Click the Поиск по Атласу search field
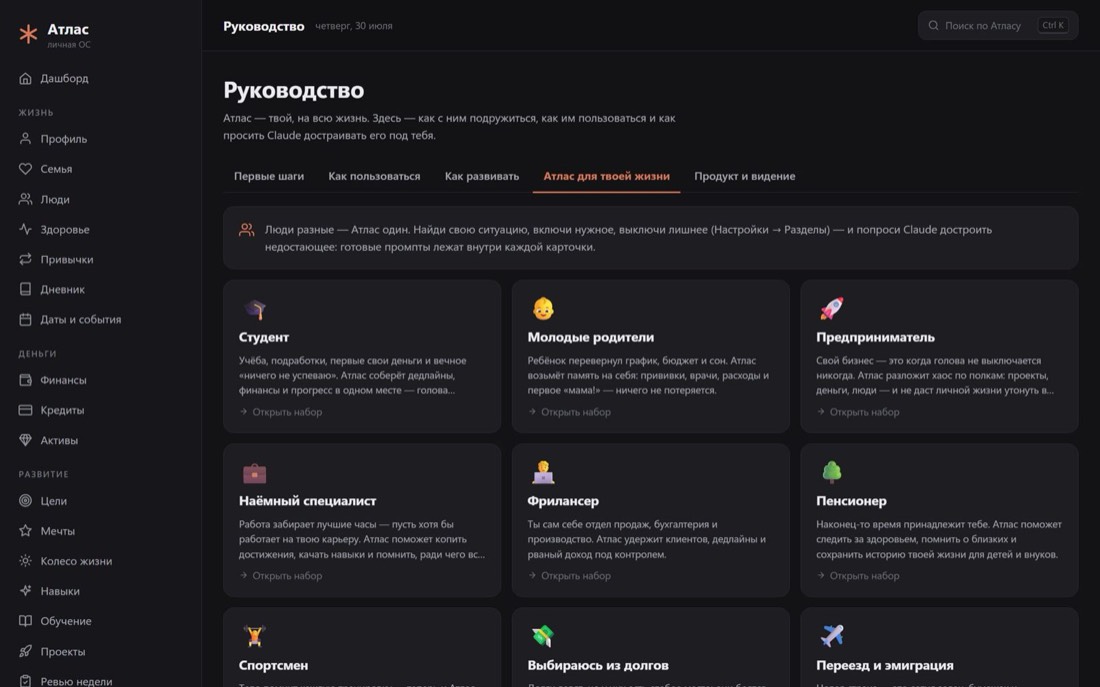Viewport: 1100px width, 687px height. pos(998,25)
